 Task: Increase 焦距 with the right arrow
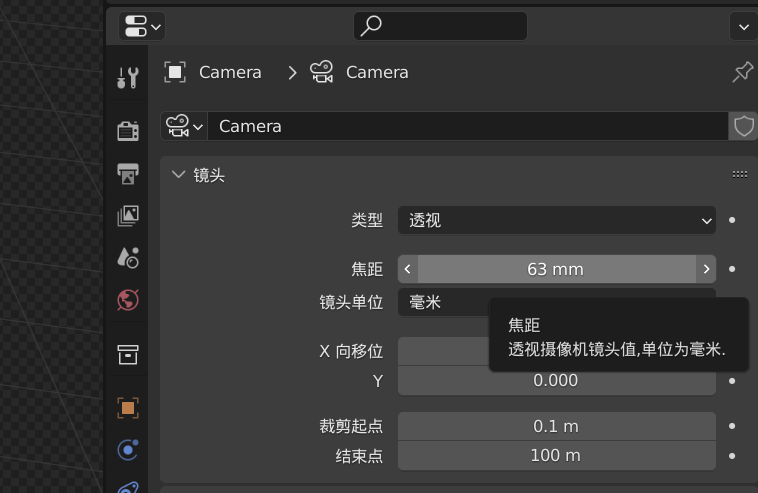pyautogui.click(x=706, y=269)
